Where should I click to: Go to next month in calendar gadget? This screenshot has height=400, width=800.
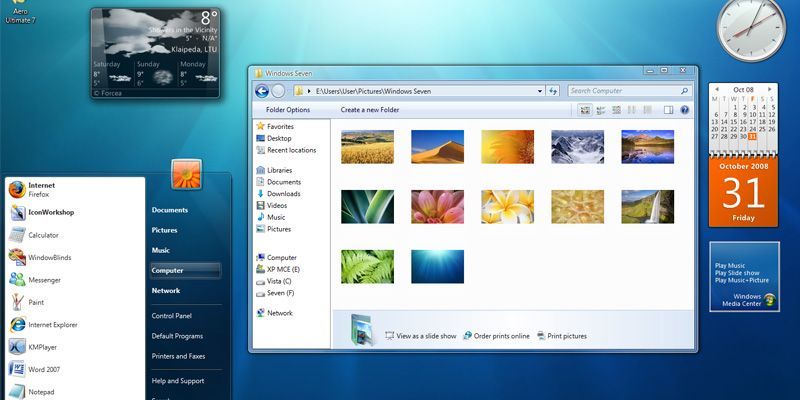(x=769, y=89)
